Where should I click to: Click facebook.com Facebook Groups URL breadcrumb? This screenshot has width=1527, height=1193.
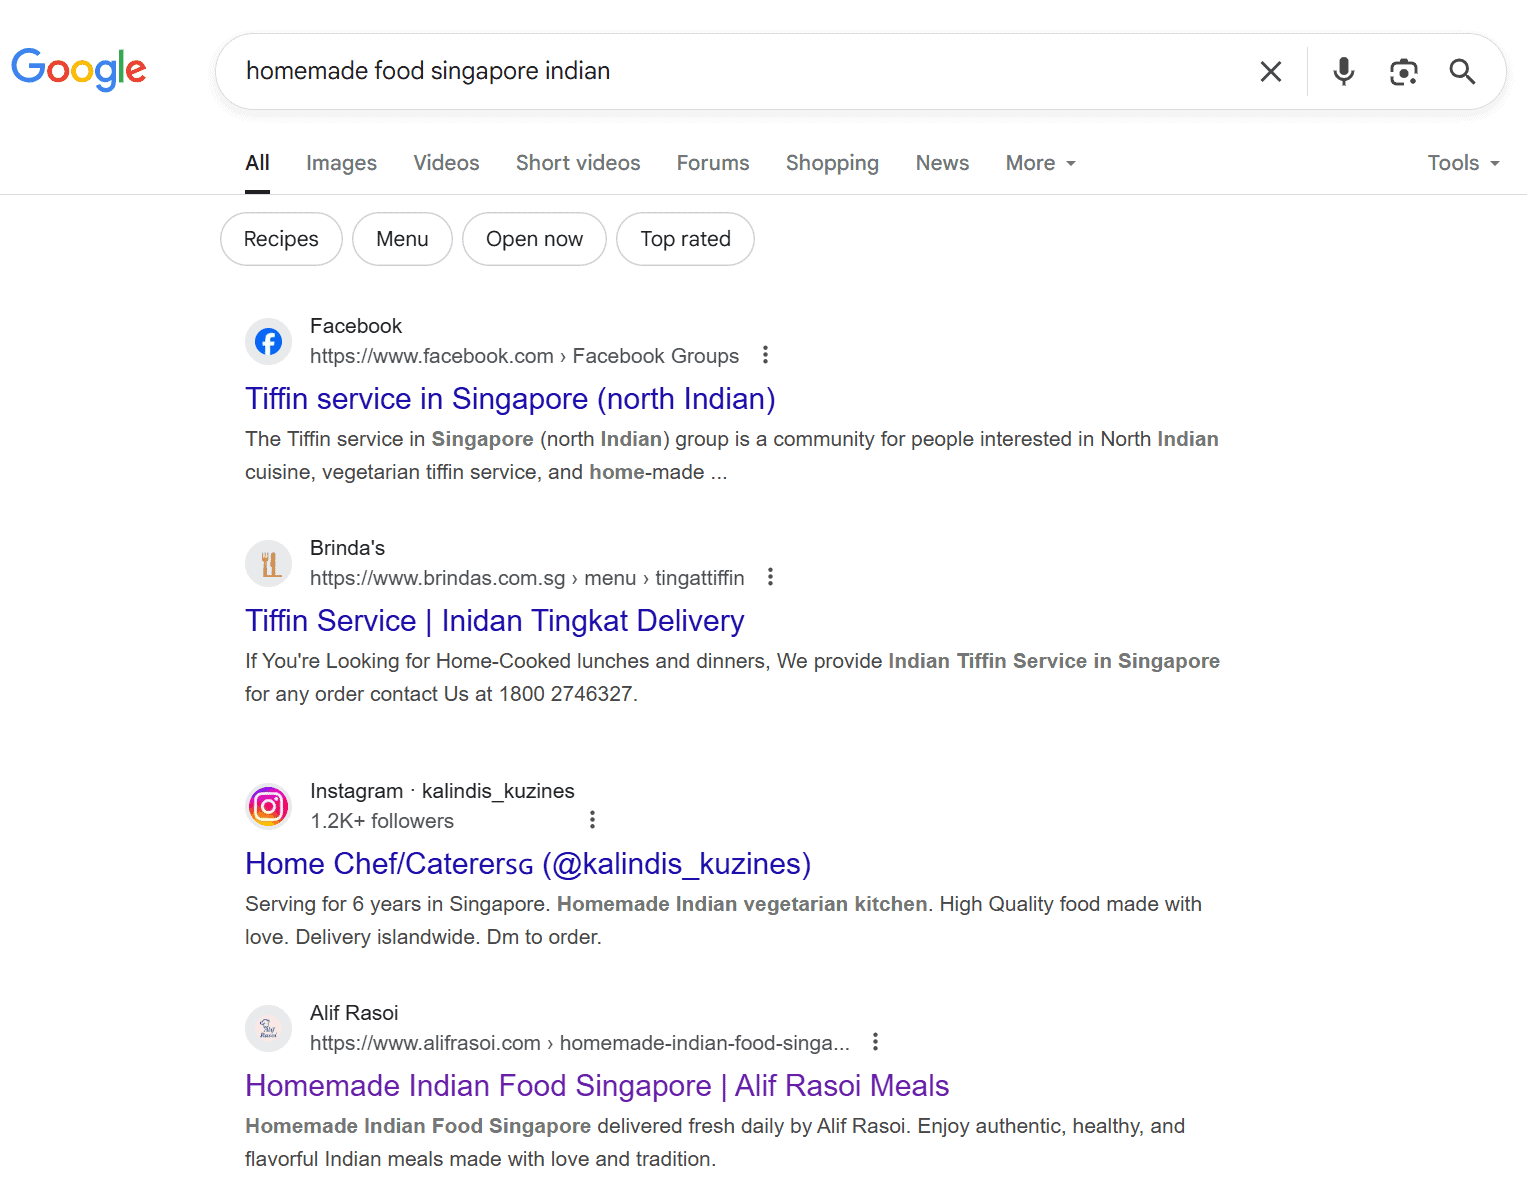(524, 356)
